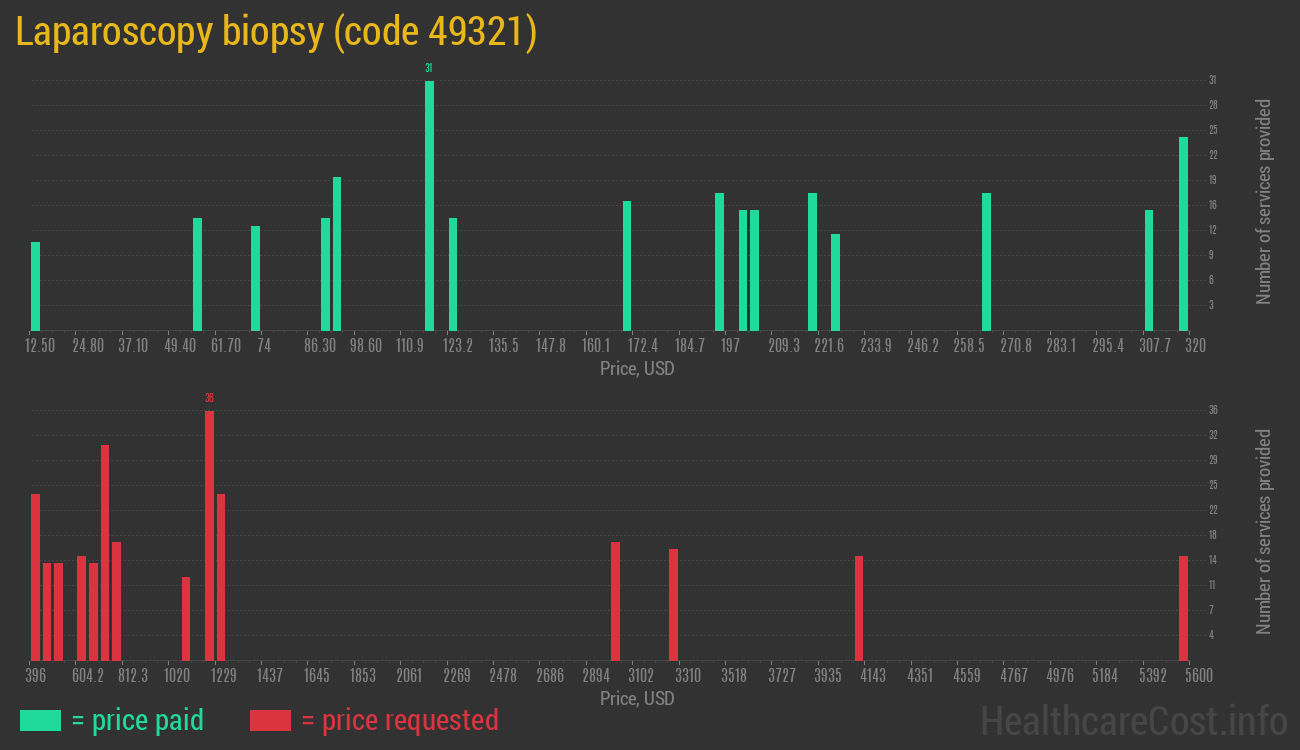Click the rightmost red bar near 5600
The width and height of the screenshot is (1300, 750).
point(1183,607)
